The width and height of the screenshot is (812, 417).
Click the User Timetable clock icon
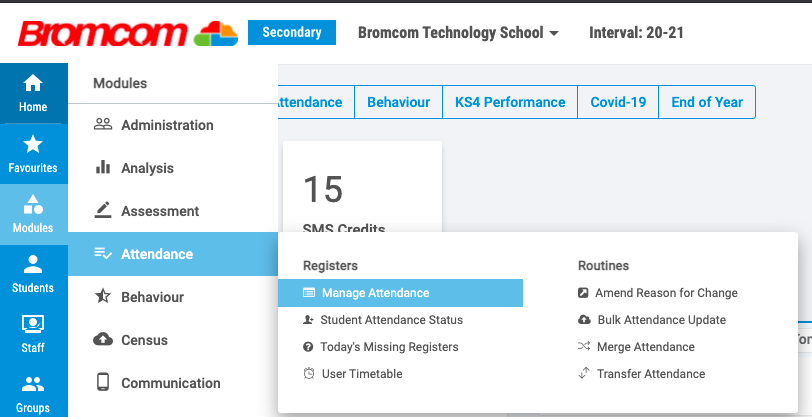309,373
